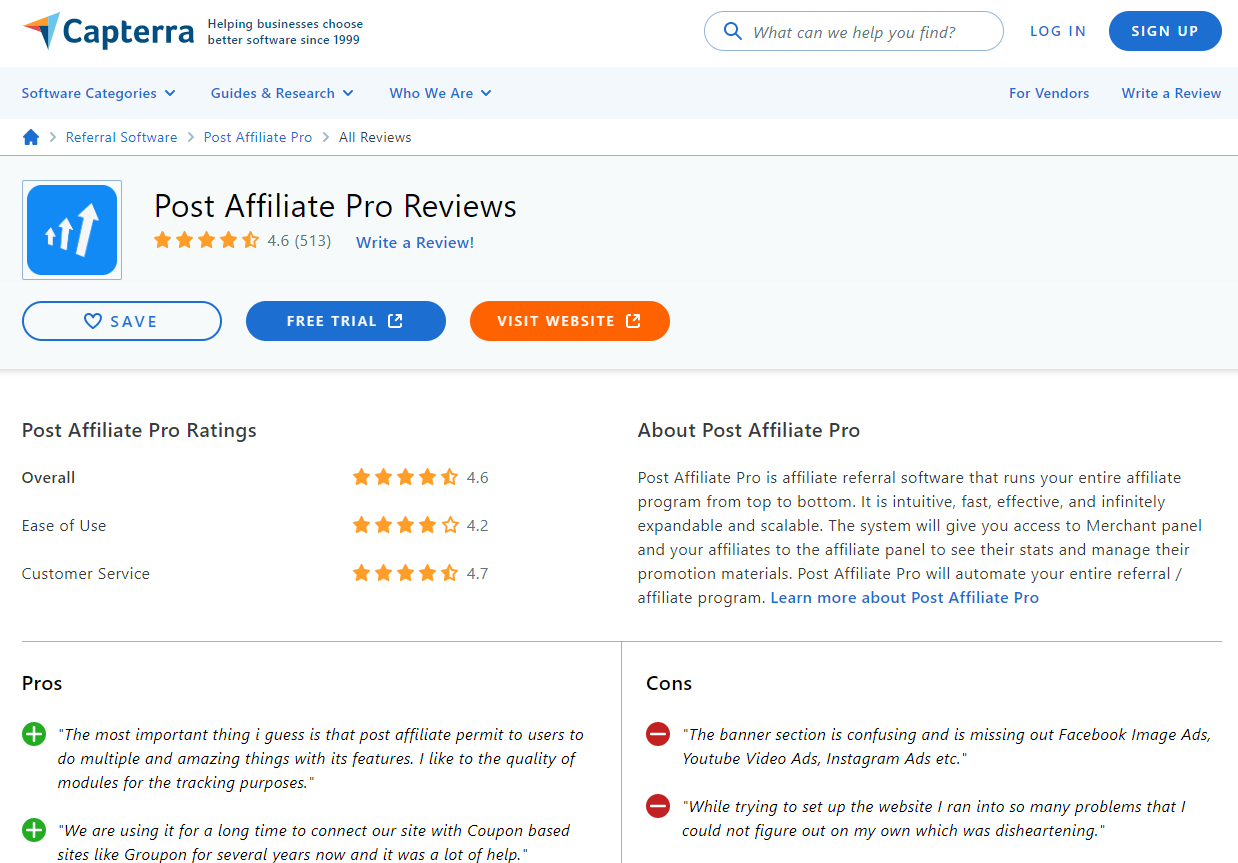Select For Vendors in the navigation
1238x863 pixels.
tap(1049, 93)
